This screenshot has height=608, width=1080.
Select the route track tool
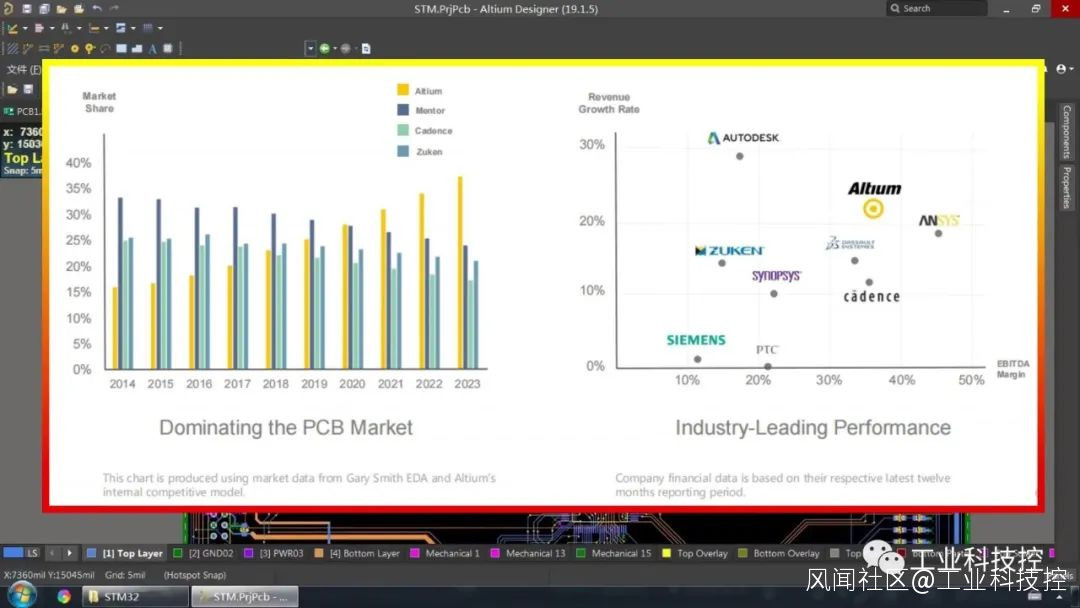point(28,48)
